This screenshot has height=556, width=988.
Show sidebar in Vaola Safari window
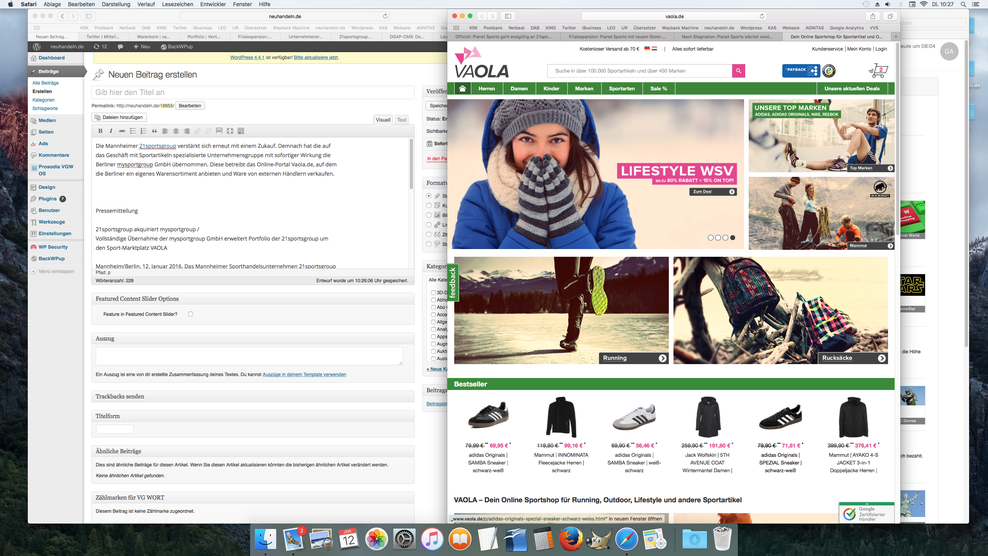coord(508,16)
